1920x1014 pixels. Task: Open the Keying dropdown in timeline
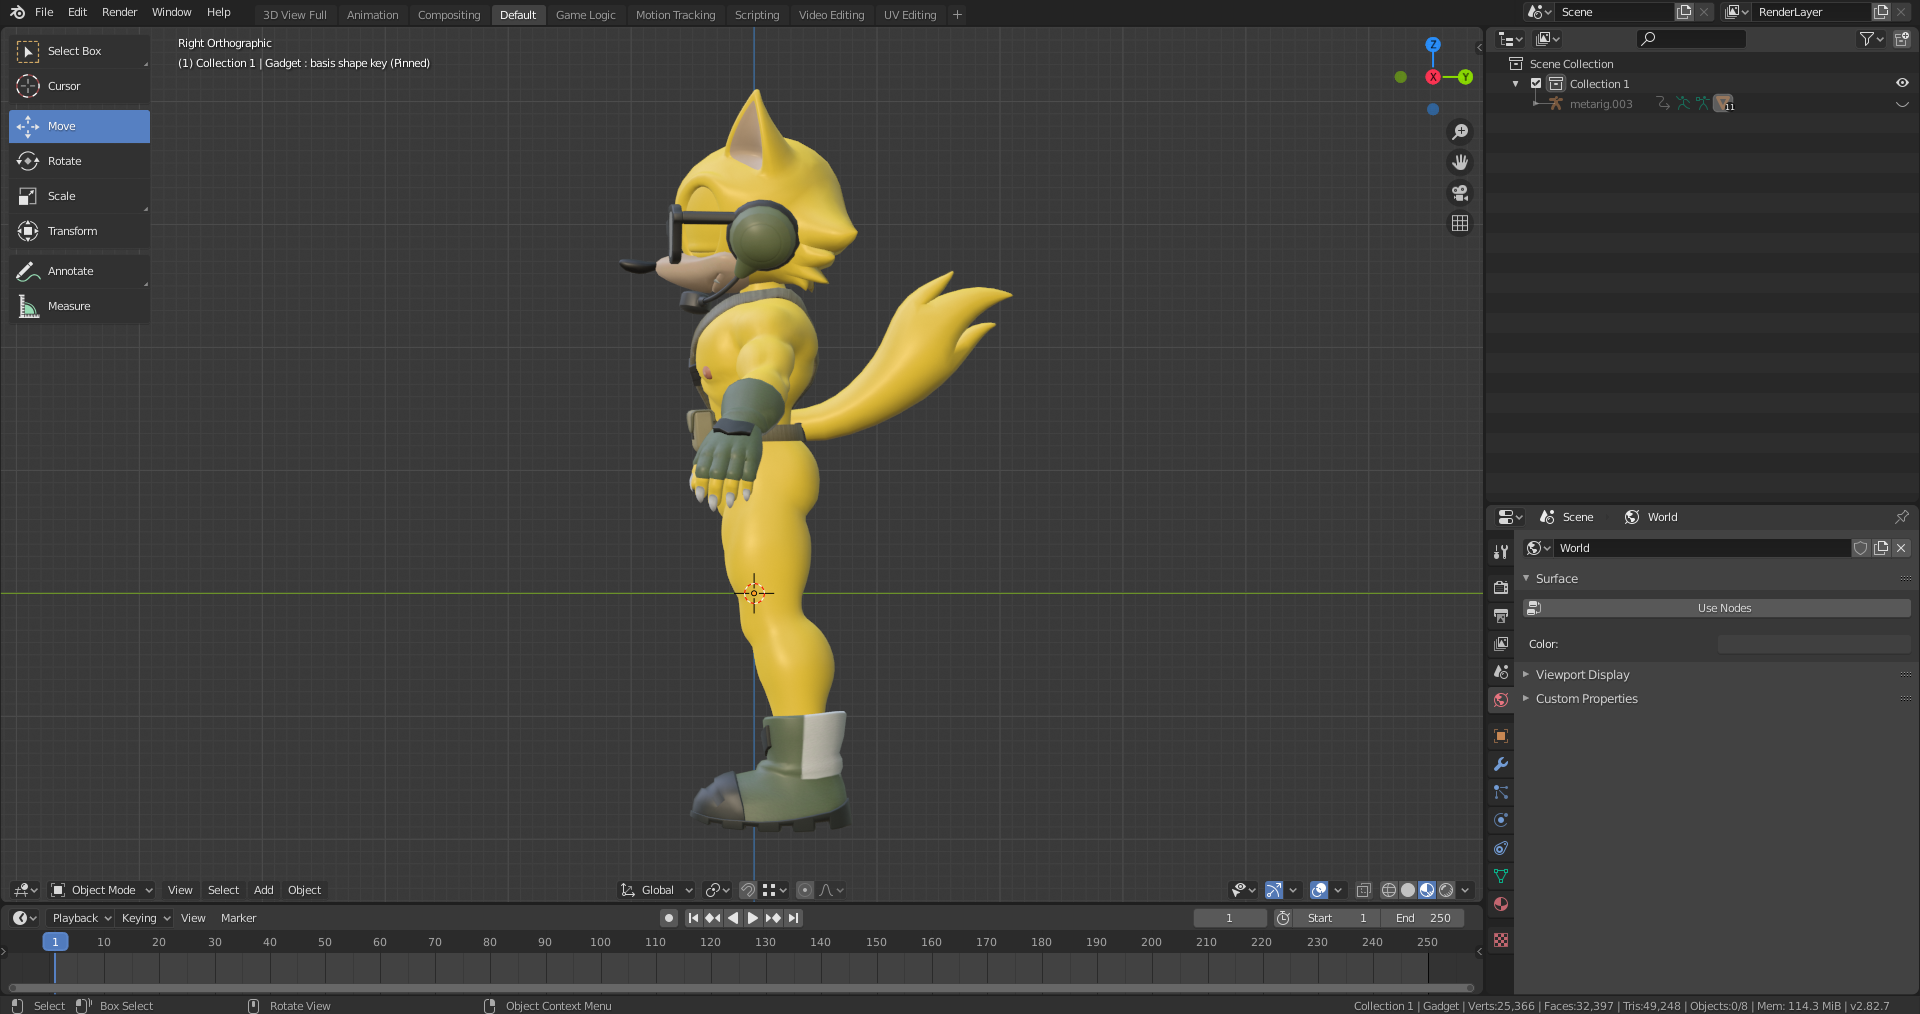[x=145, y=918]
